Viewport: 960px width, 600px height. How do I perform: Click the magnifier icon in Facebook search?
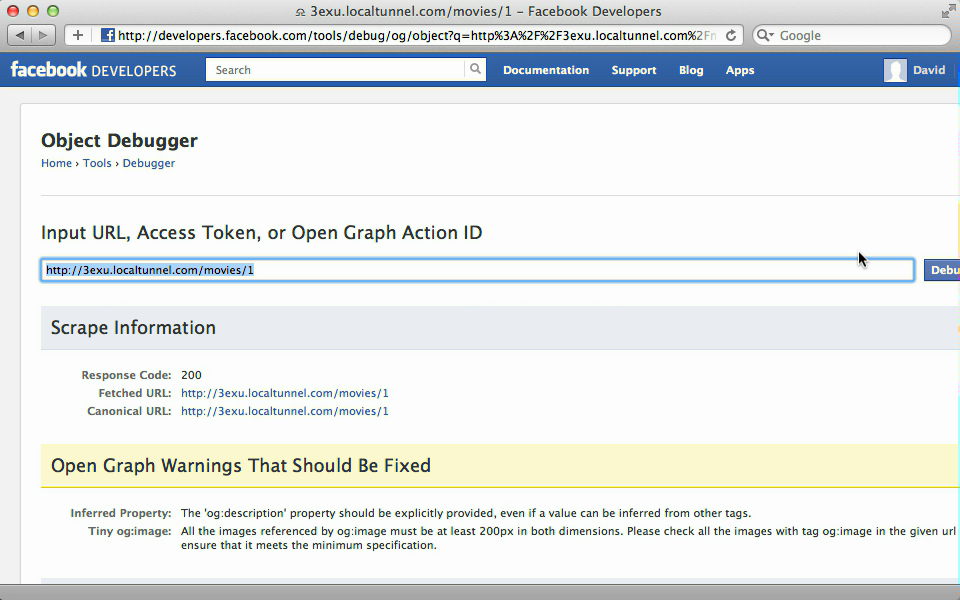click(x=475, y=69)
